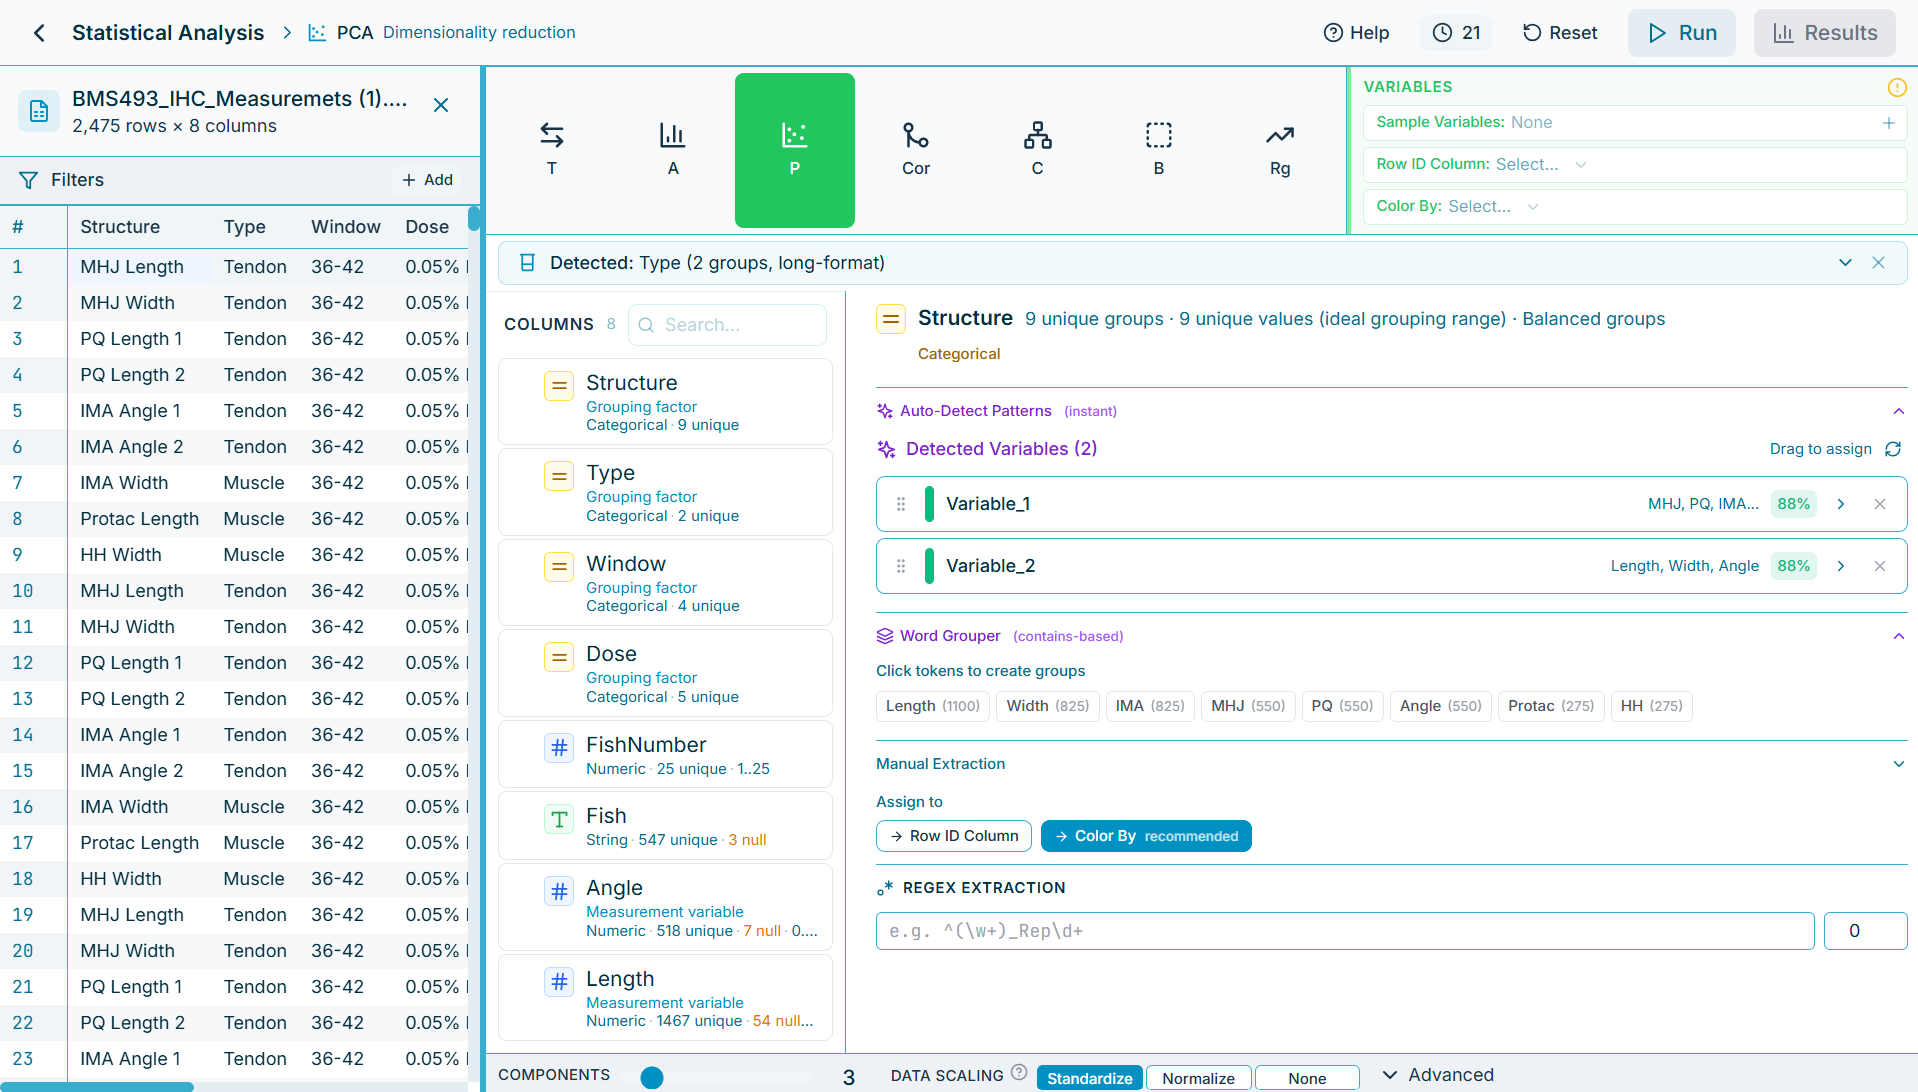Select the T-test analysis icon
The image size is (1918, 1092).
551,148
